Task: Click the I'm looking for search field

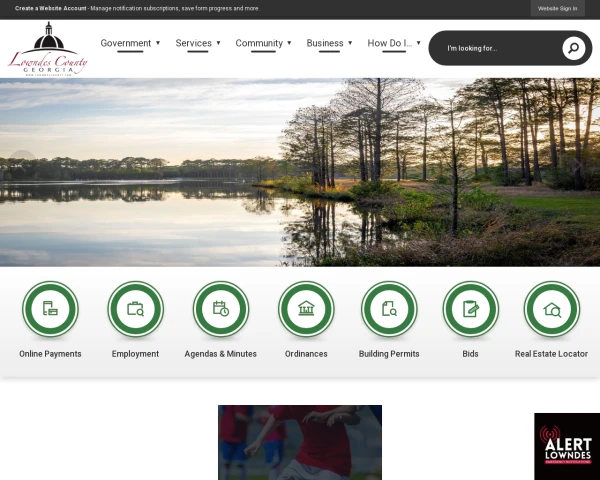Action: pos(500,48)
